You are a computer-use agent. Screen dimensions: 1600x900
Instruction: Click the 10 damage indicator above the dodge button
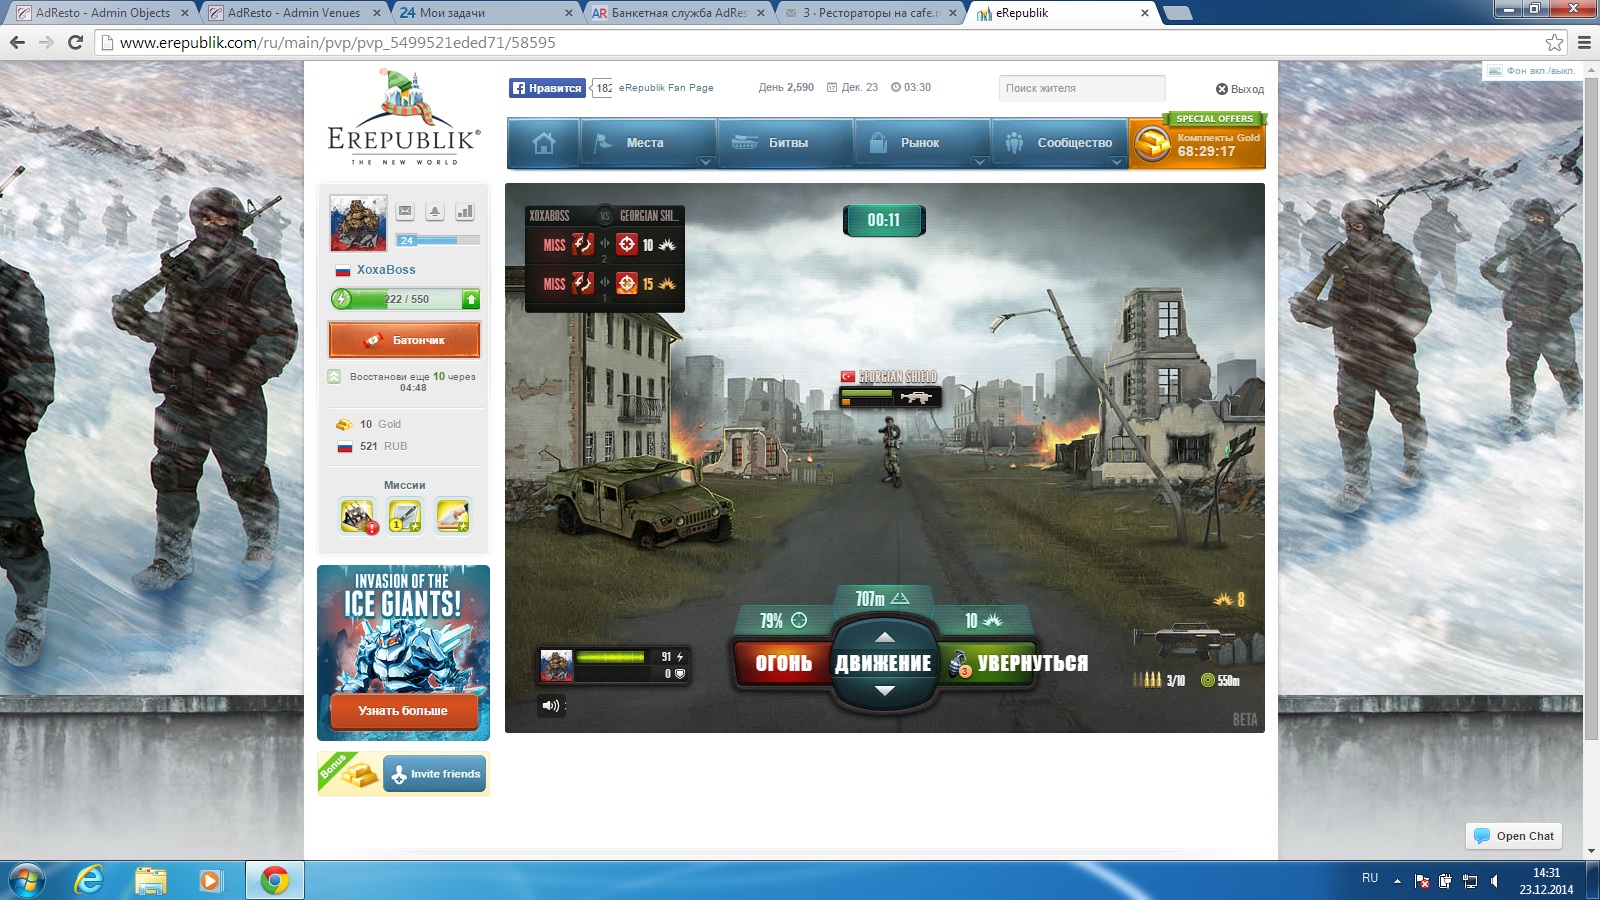point(983,621)
